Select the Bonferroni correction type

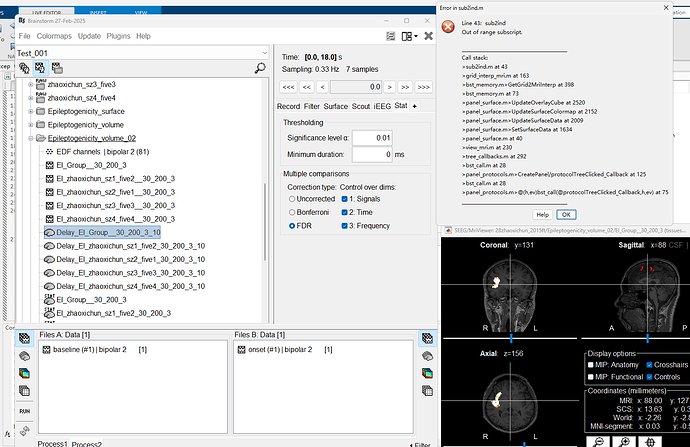292,212
